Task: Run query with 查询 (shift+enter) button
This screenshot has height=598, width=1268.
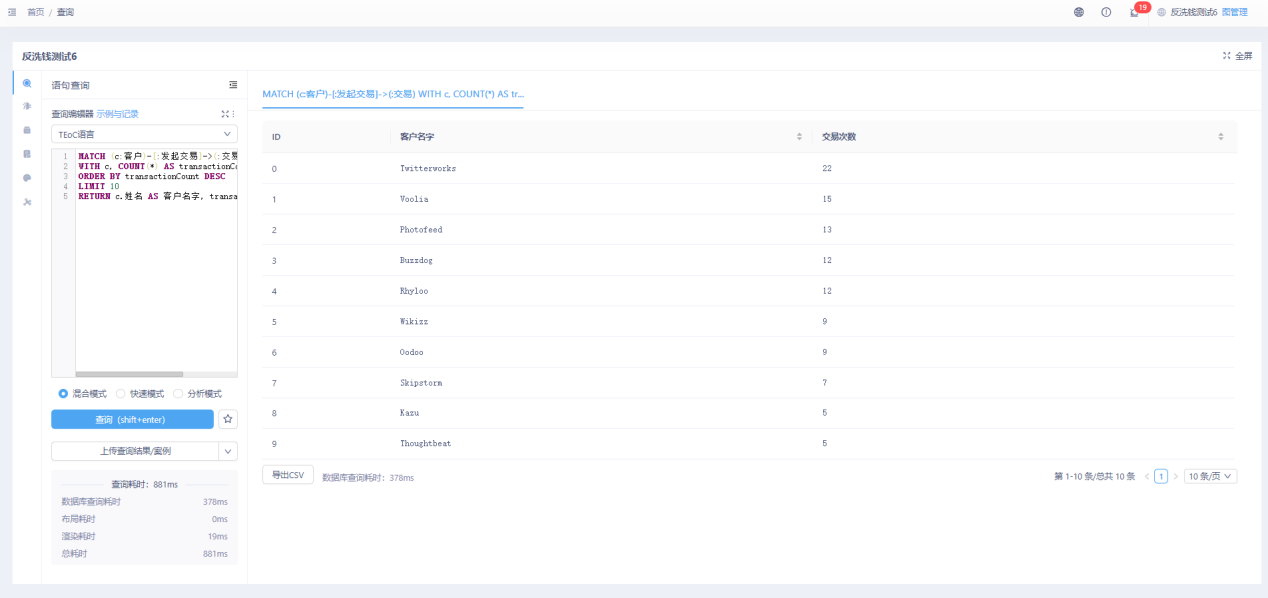Action: point(132,419)
